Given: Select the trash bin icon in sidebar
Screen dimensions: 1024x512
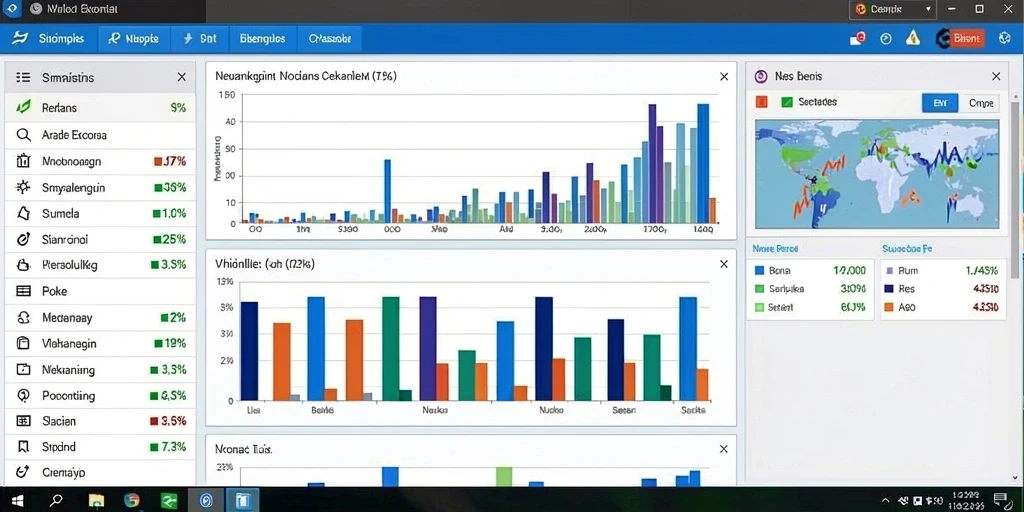Looking at the screenshot, I should tap(24, 161).
